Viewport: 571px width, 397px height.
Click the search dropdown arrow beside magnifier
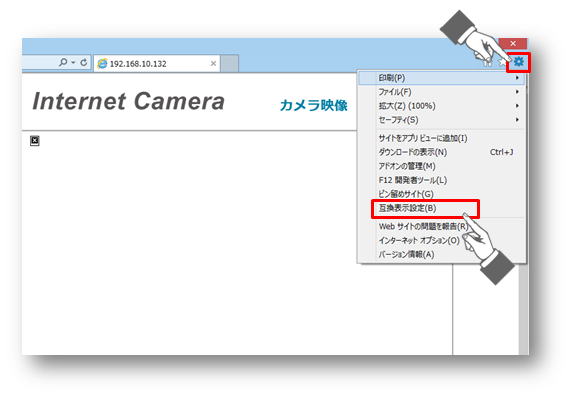[73, 63]
